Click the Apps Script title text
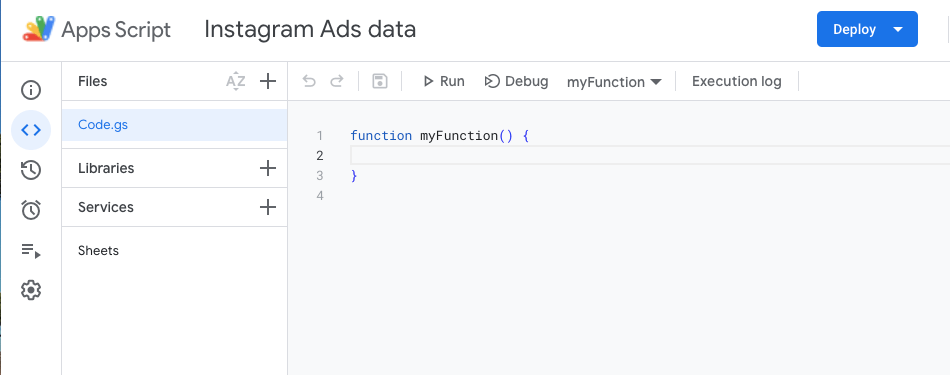 click(x=116, y=30)
